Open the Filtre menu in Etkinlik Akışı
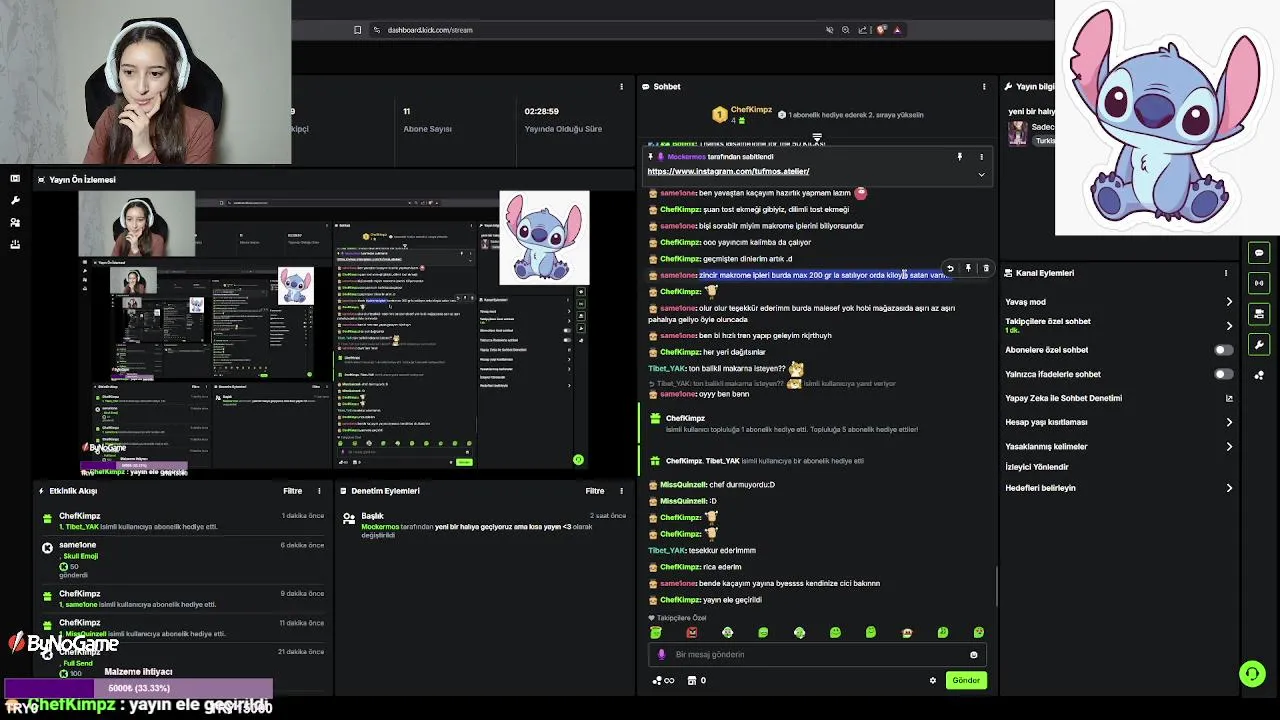The width and height of the screenshot is (1280, 720). click(292, 491)
